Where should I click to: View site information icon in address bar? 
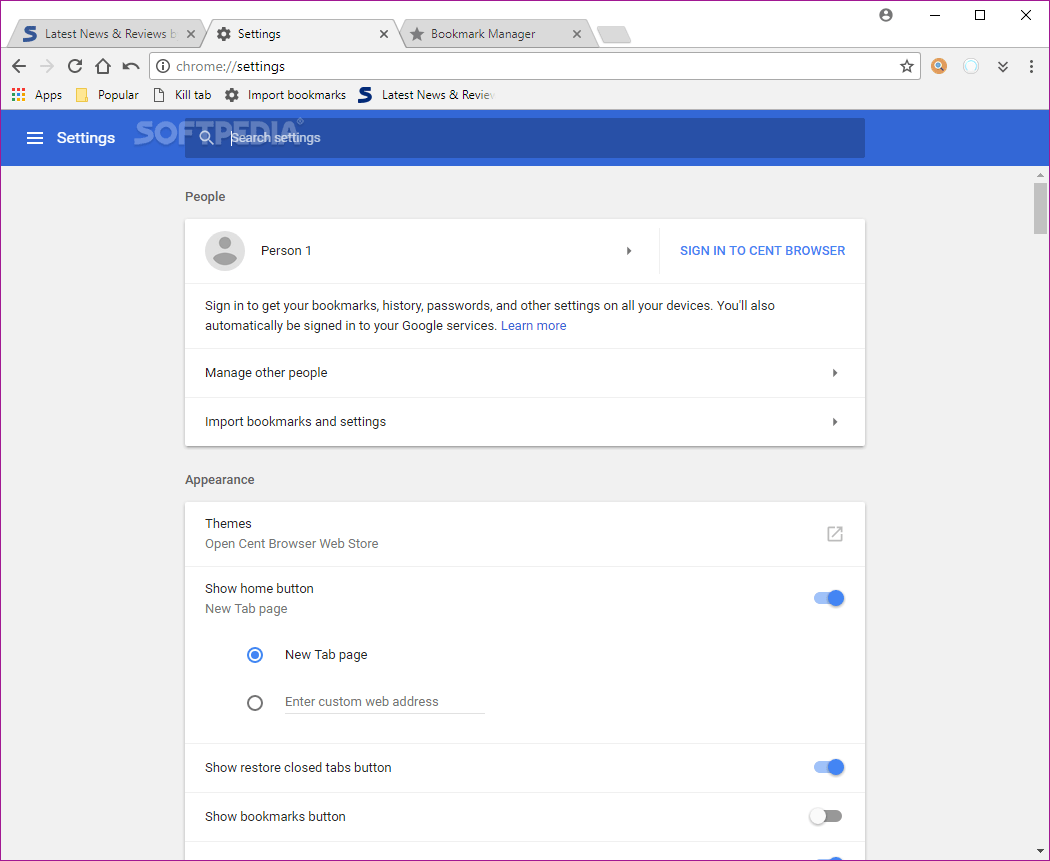163,66
